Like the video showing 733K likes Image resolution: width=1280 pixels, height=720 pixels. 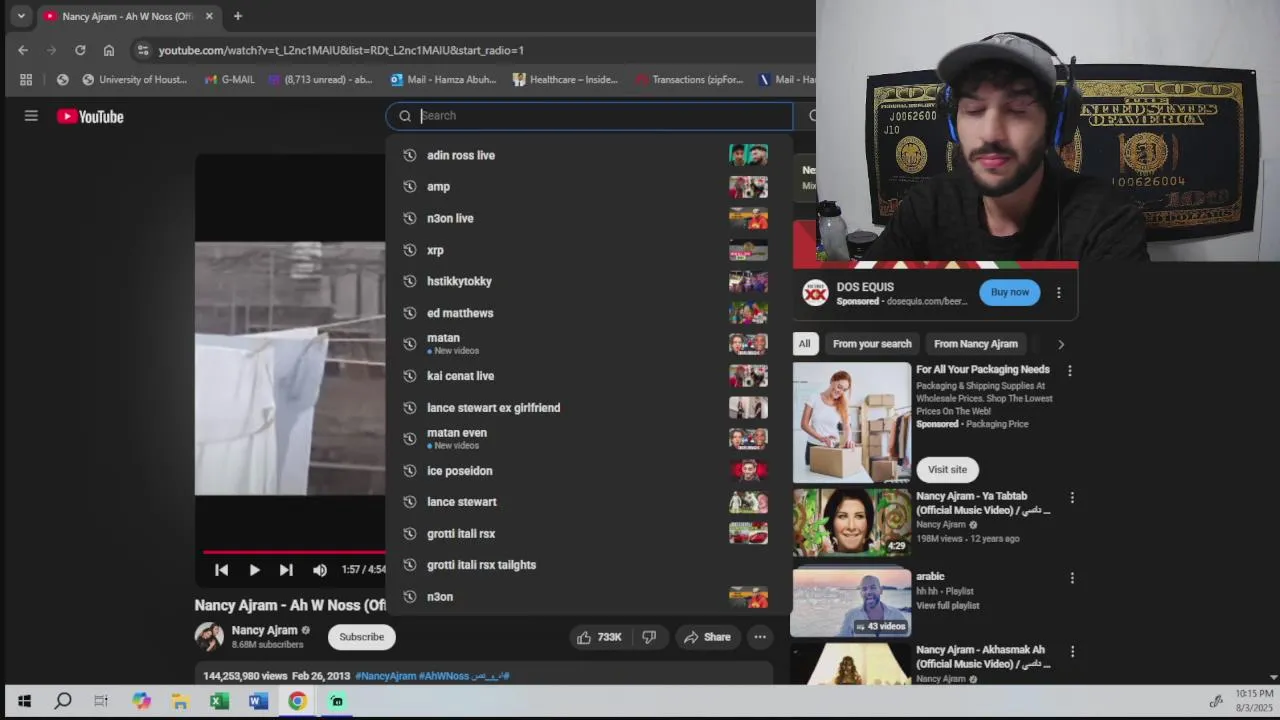click(599, 637)
